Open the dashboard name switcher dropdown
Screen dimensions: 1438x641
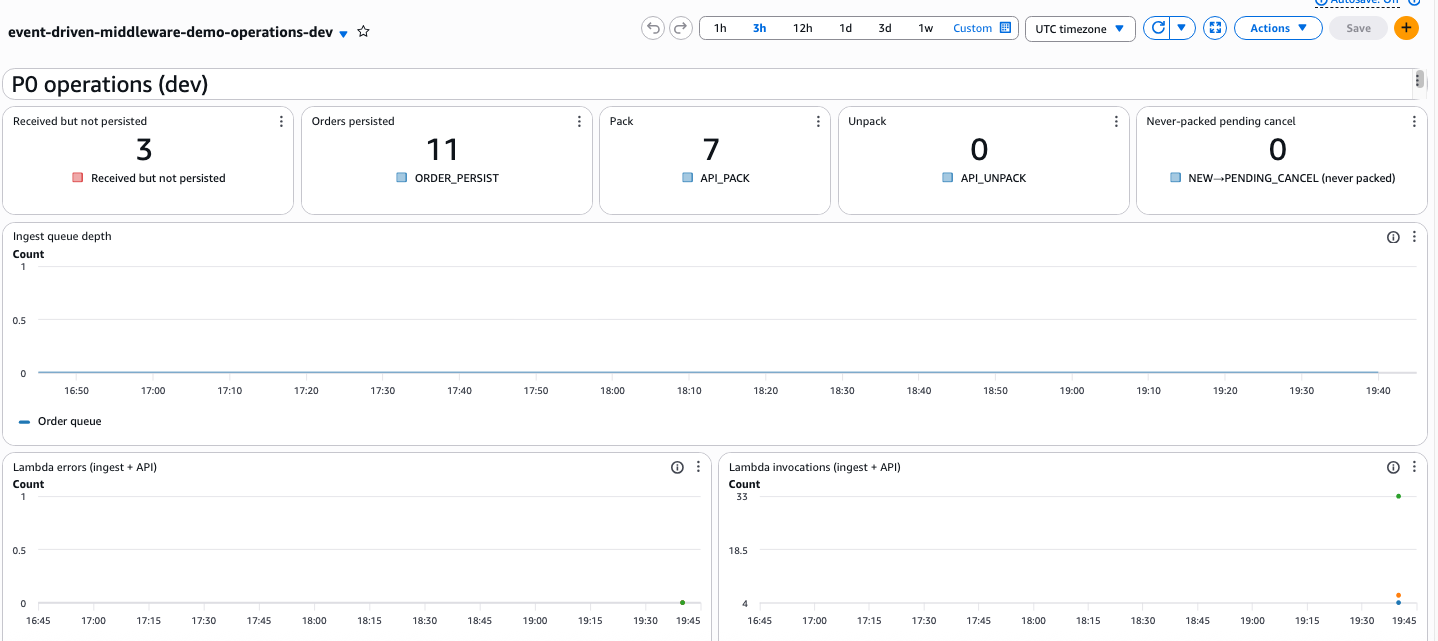click(343, 33)
